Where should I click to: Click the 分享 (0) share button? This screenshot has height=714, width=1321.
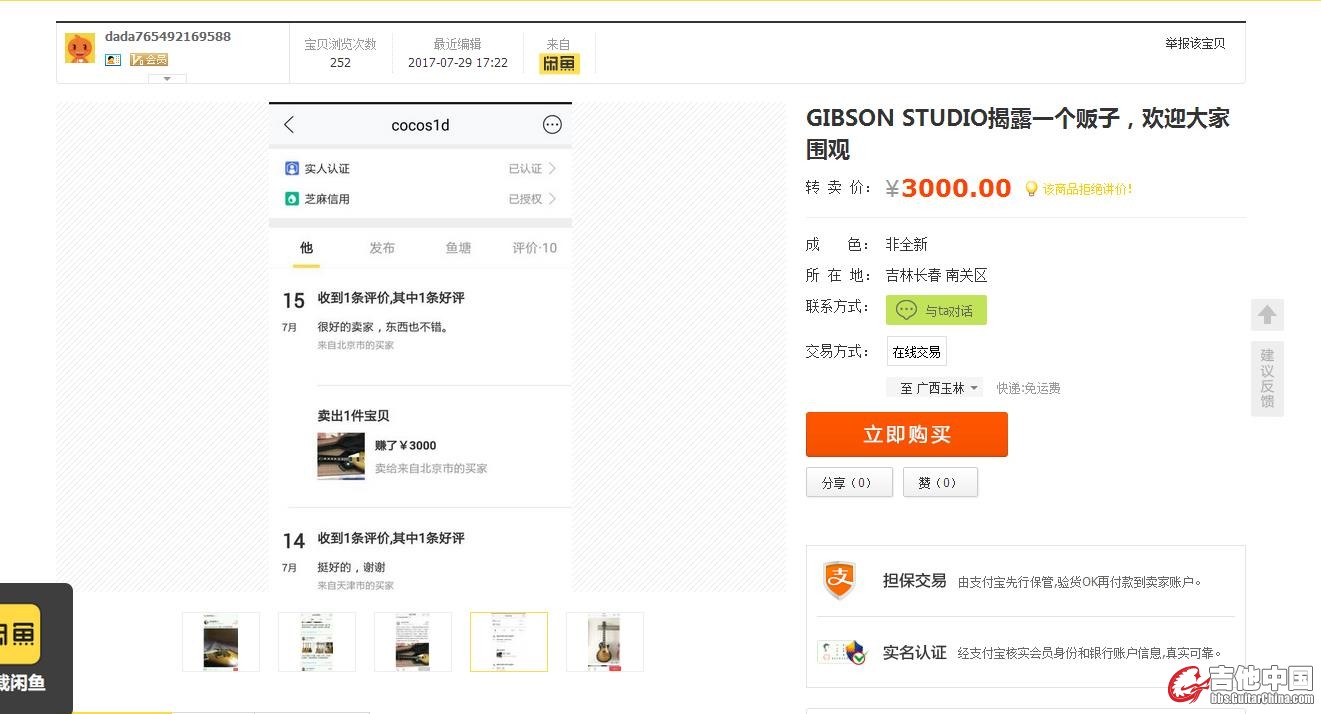point(849,482)
